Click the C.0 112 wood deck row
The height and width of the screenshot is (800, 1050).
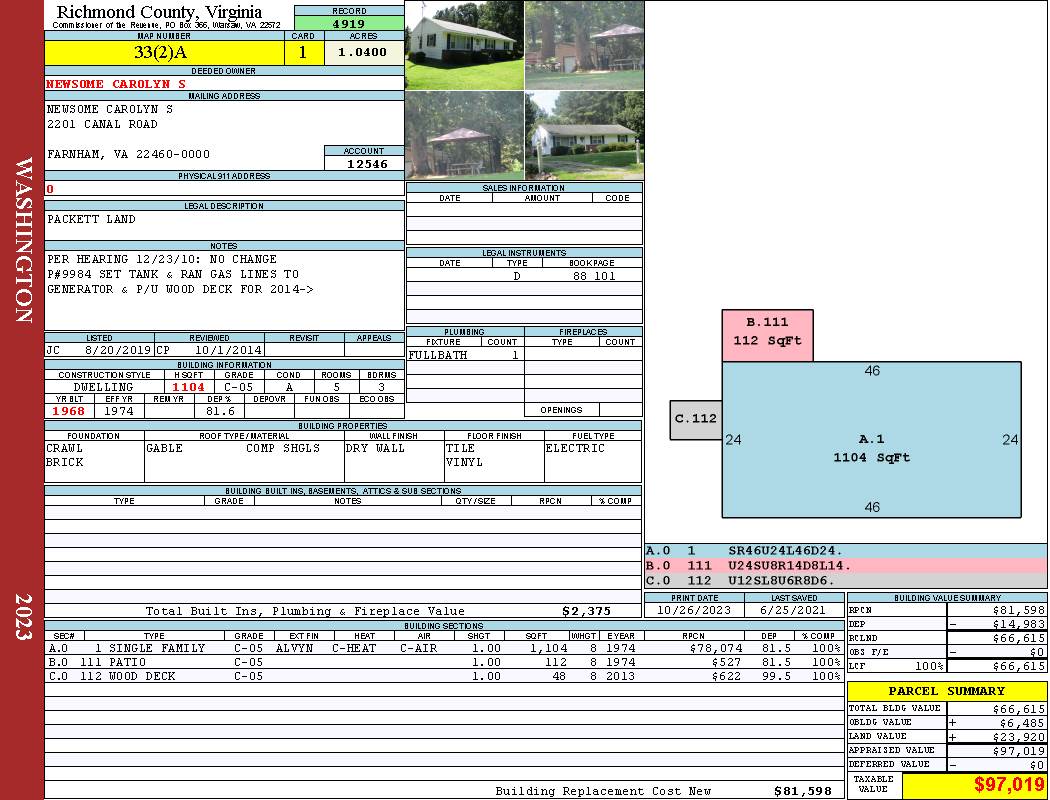tap(444, 676)
